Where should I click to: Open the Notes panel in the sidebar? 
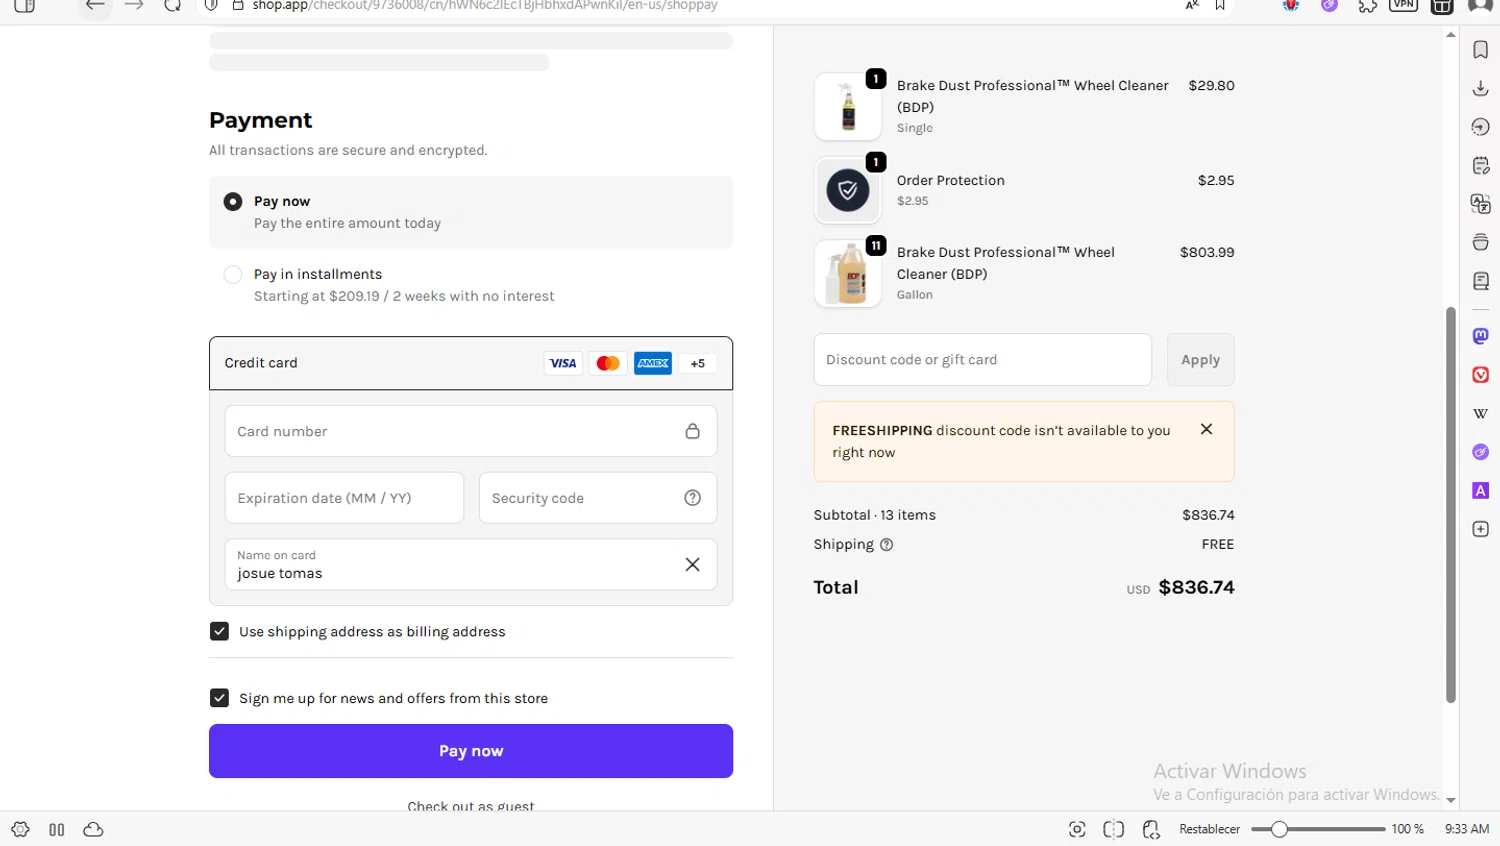click(1480, 166)
